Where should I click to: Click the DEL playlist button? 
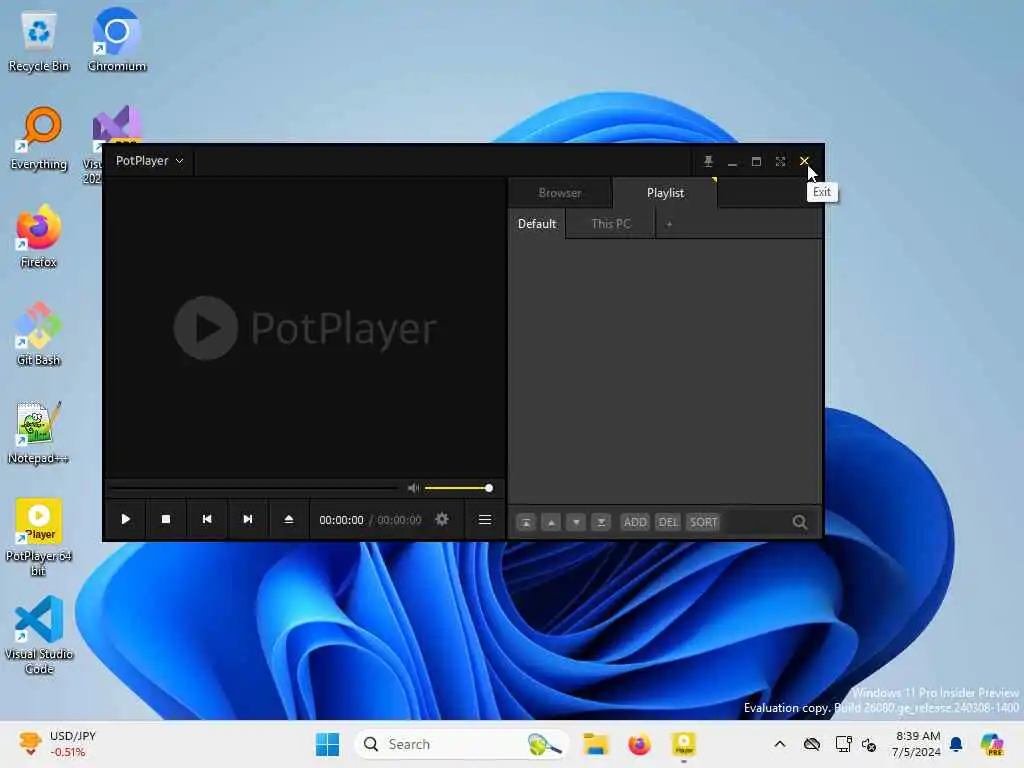(x=668, y=522)
